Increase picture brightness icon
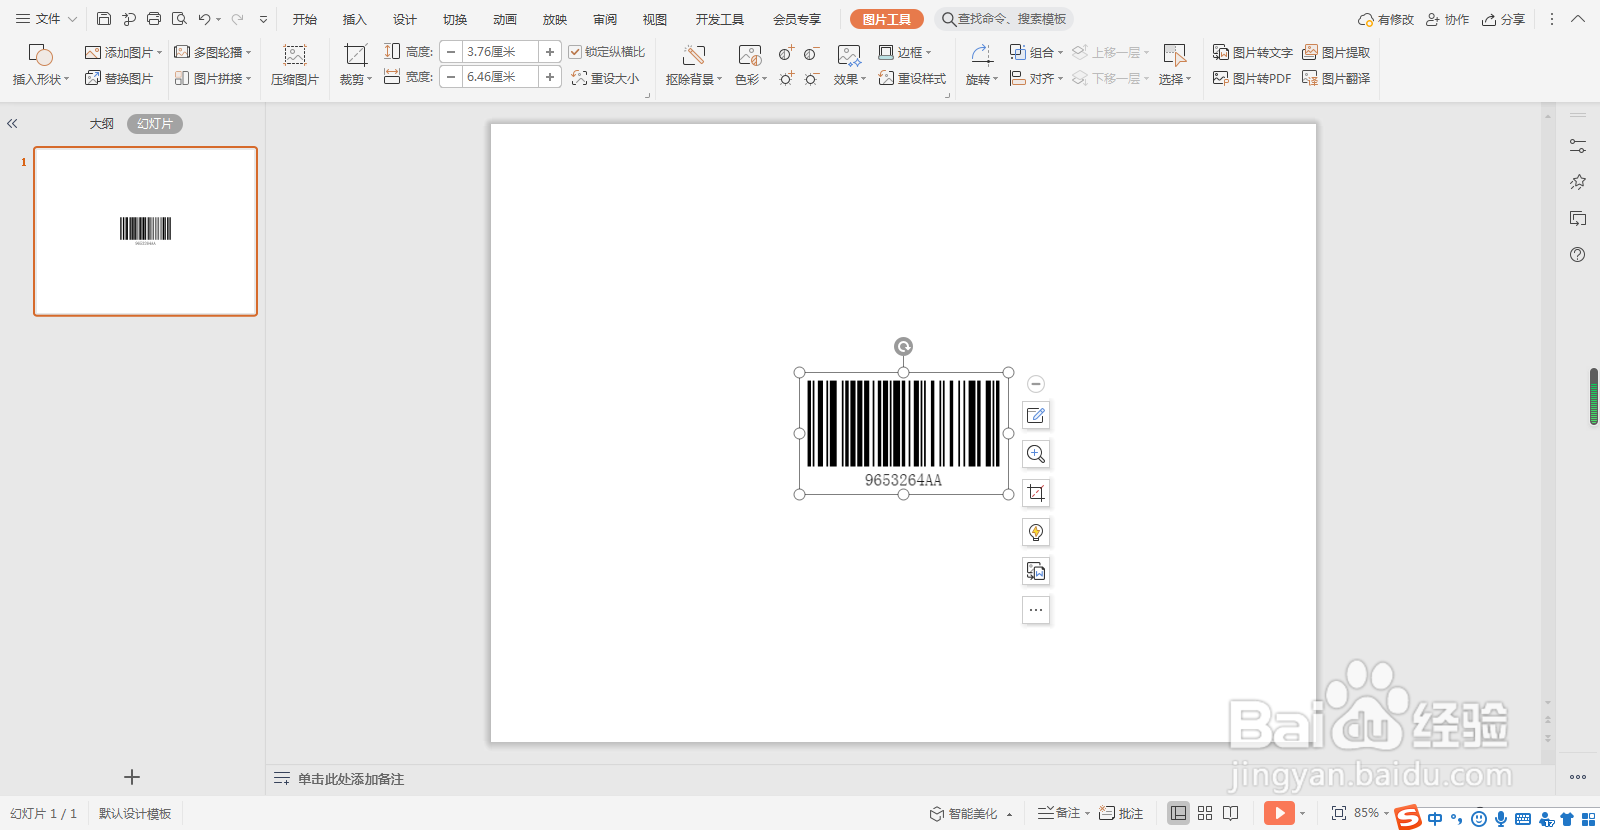This screenshot has width=1600, height=830. (786, 78)
